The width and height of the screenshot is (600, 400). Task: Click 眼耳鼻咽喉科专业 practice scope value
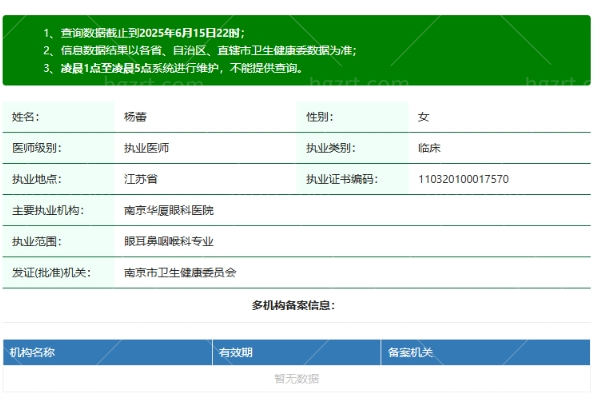(x=169, y=241)
